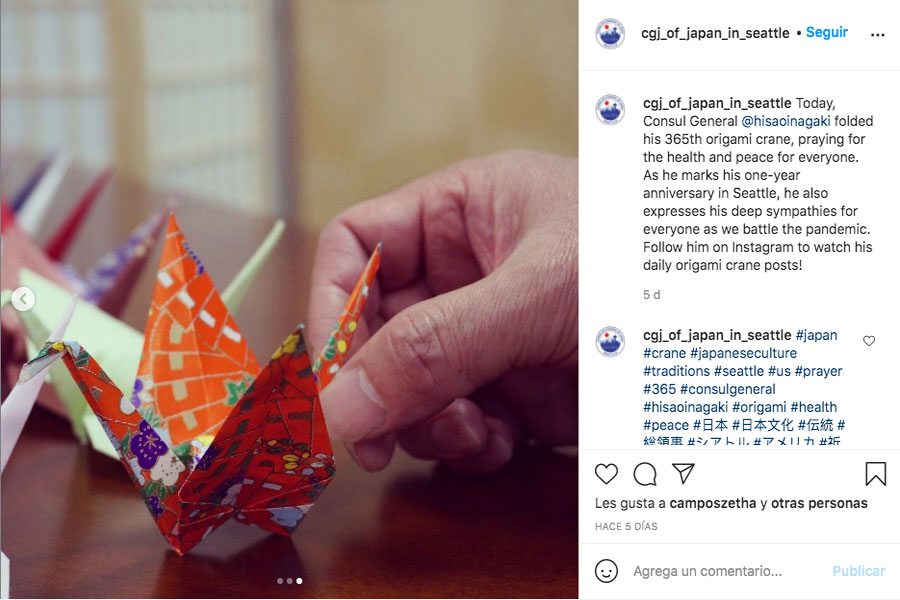Open the #consulgeneral hashtag link
900x600 pixels.
[x=728, y=389]
